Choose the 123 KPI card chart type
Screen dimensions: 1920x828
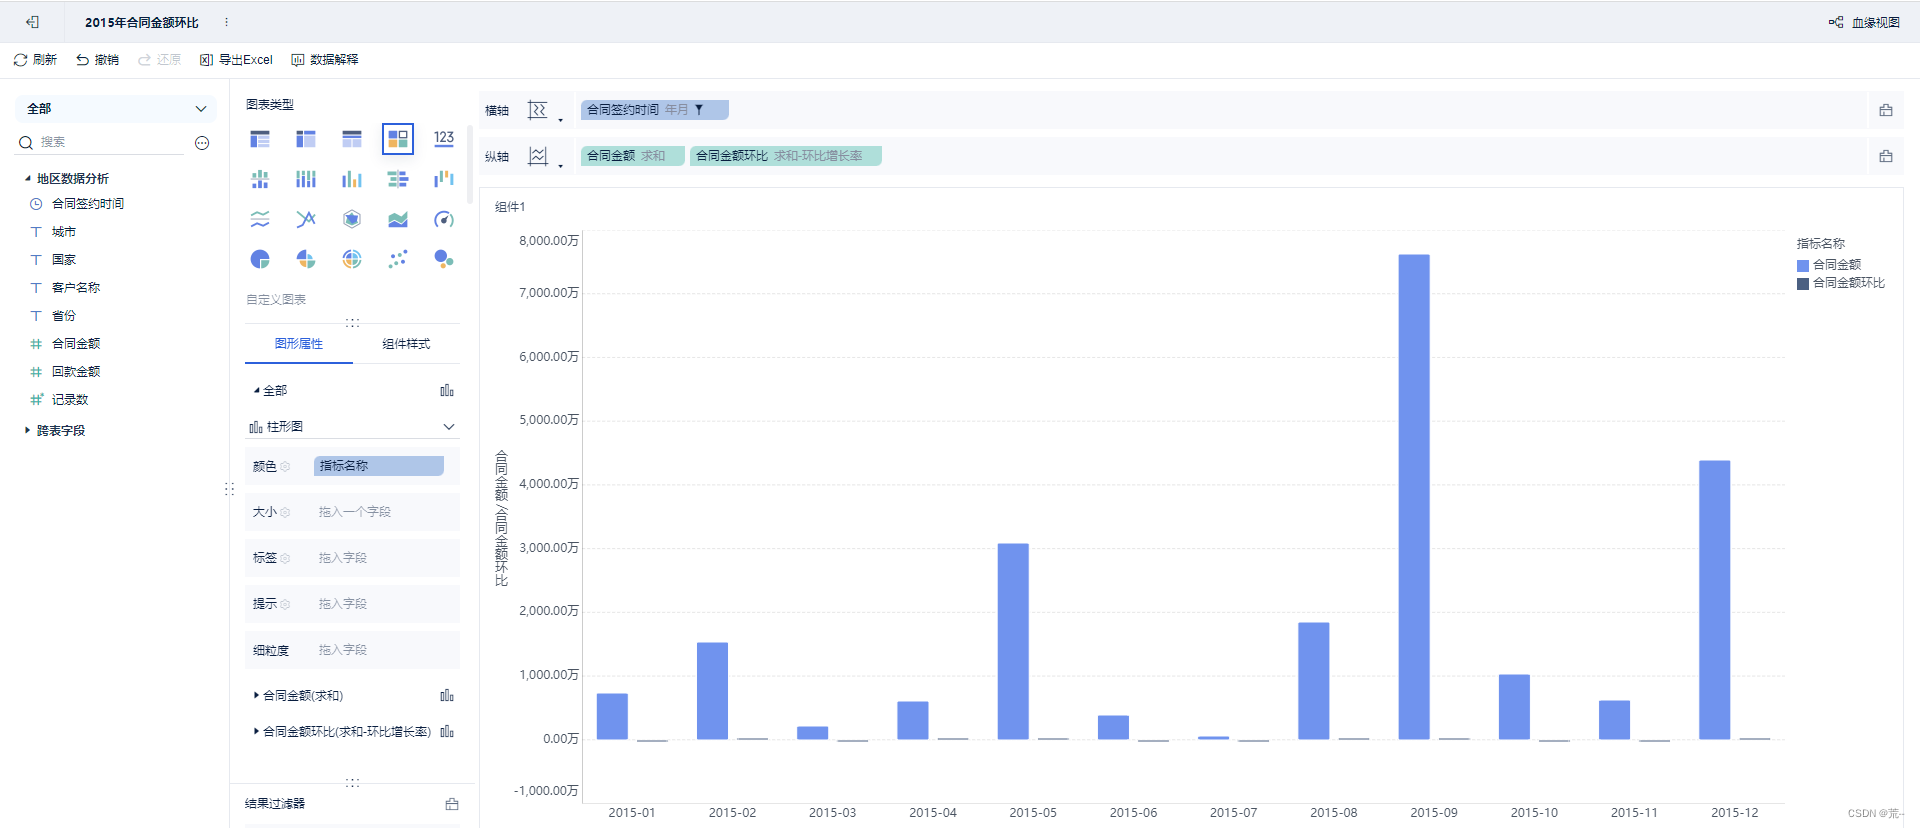point(444,139)
